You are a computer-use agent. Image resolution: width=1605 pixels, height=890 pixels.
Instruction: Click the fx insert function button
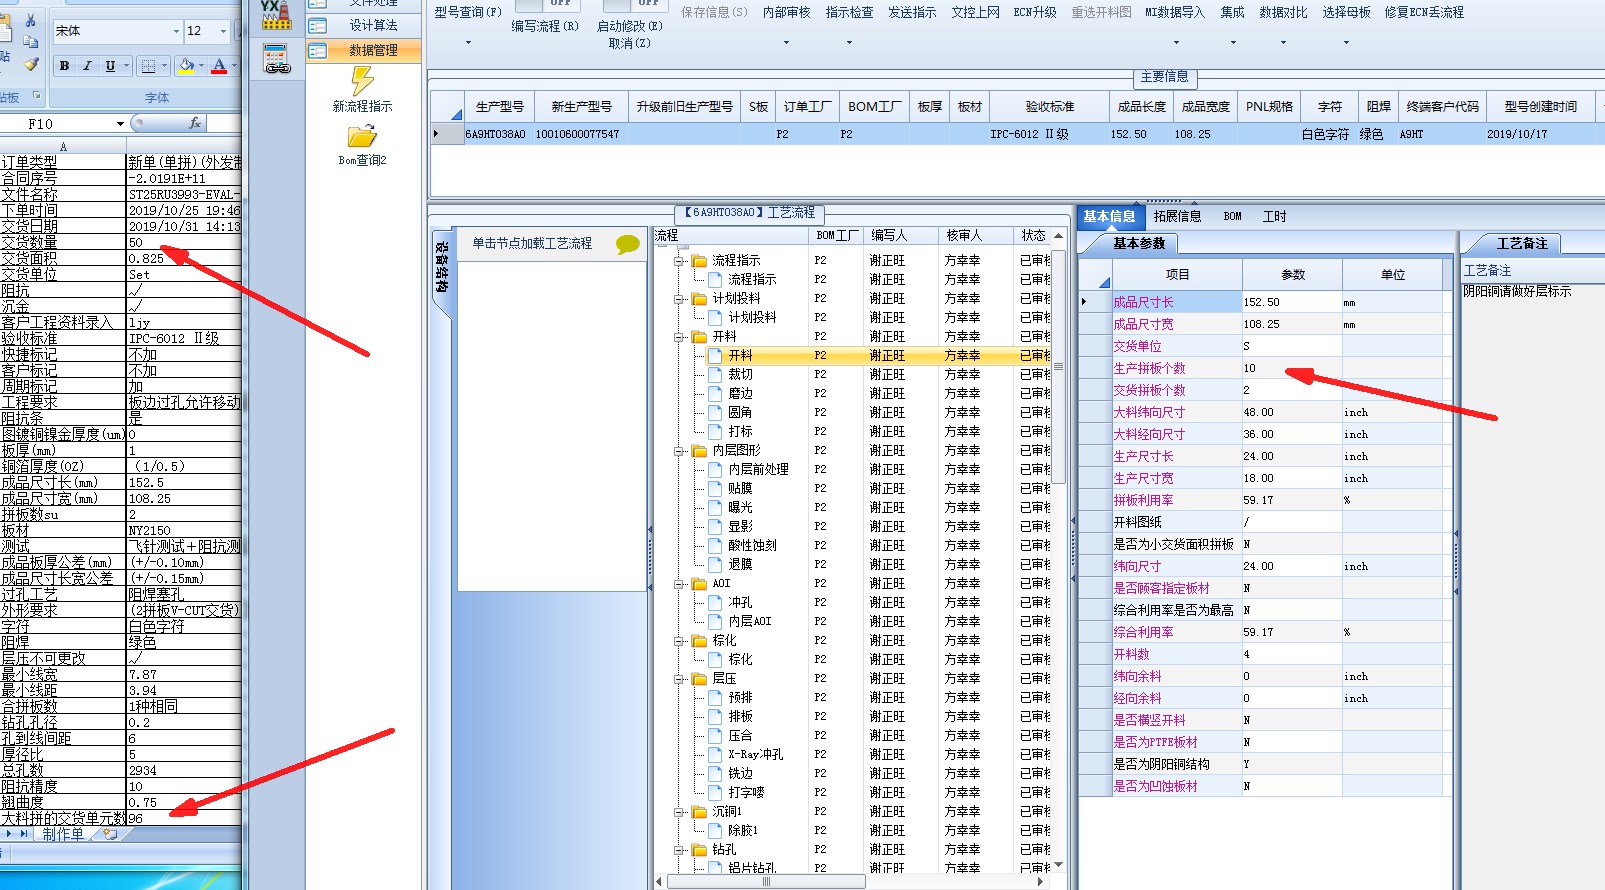pyautogui.click(x=195, y=123)
